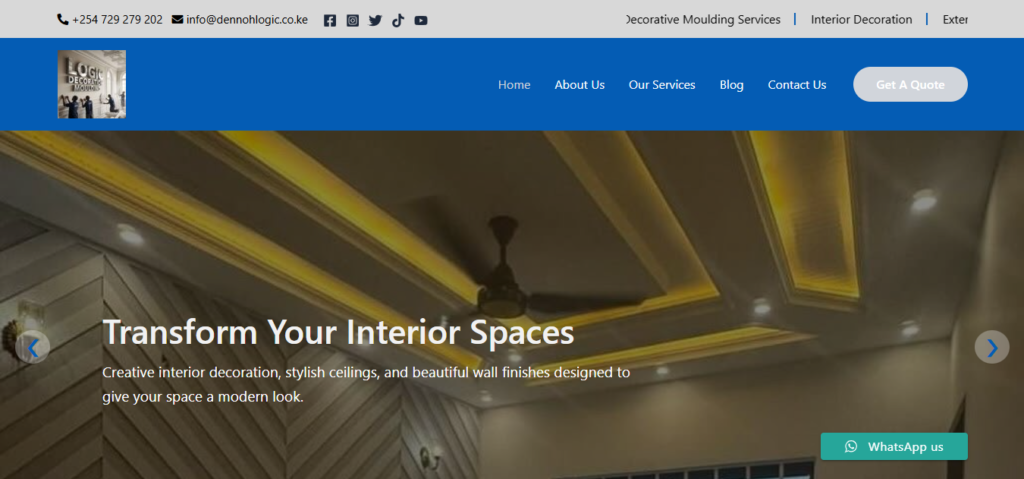Go to previous slide with left arrow
The width and height of the screenshot is (1024, 479).
tap(32, 347)
